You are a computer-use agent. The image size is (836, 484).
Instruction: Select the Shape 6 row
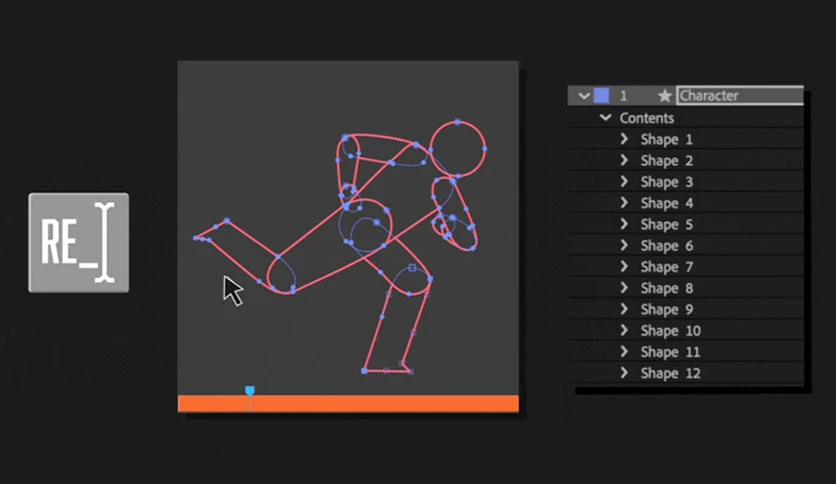[686, 245]
